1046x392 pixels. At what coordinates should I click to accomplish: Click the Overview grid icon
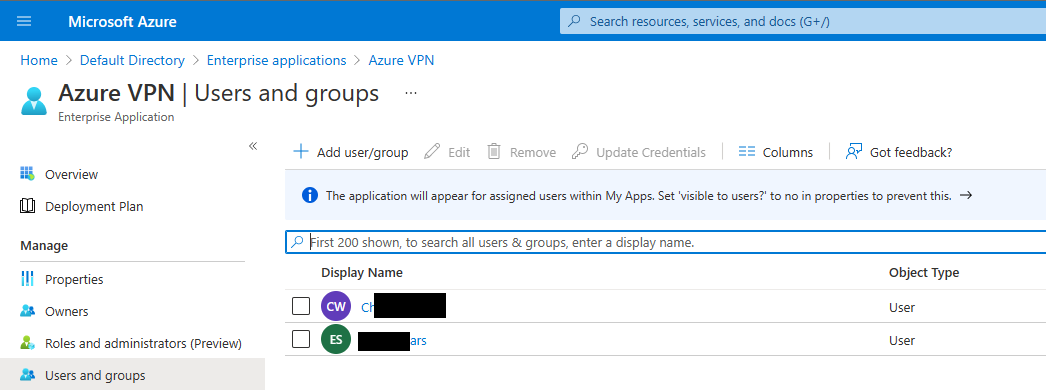click(27, 174)
